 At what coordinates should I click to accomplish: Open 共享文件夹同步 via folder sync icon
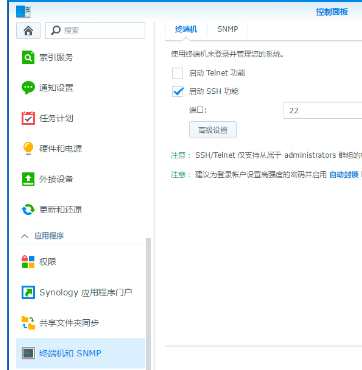pos(28,323)
